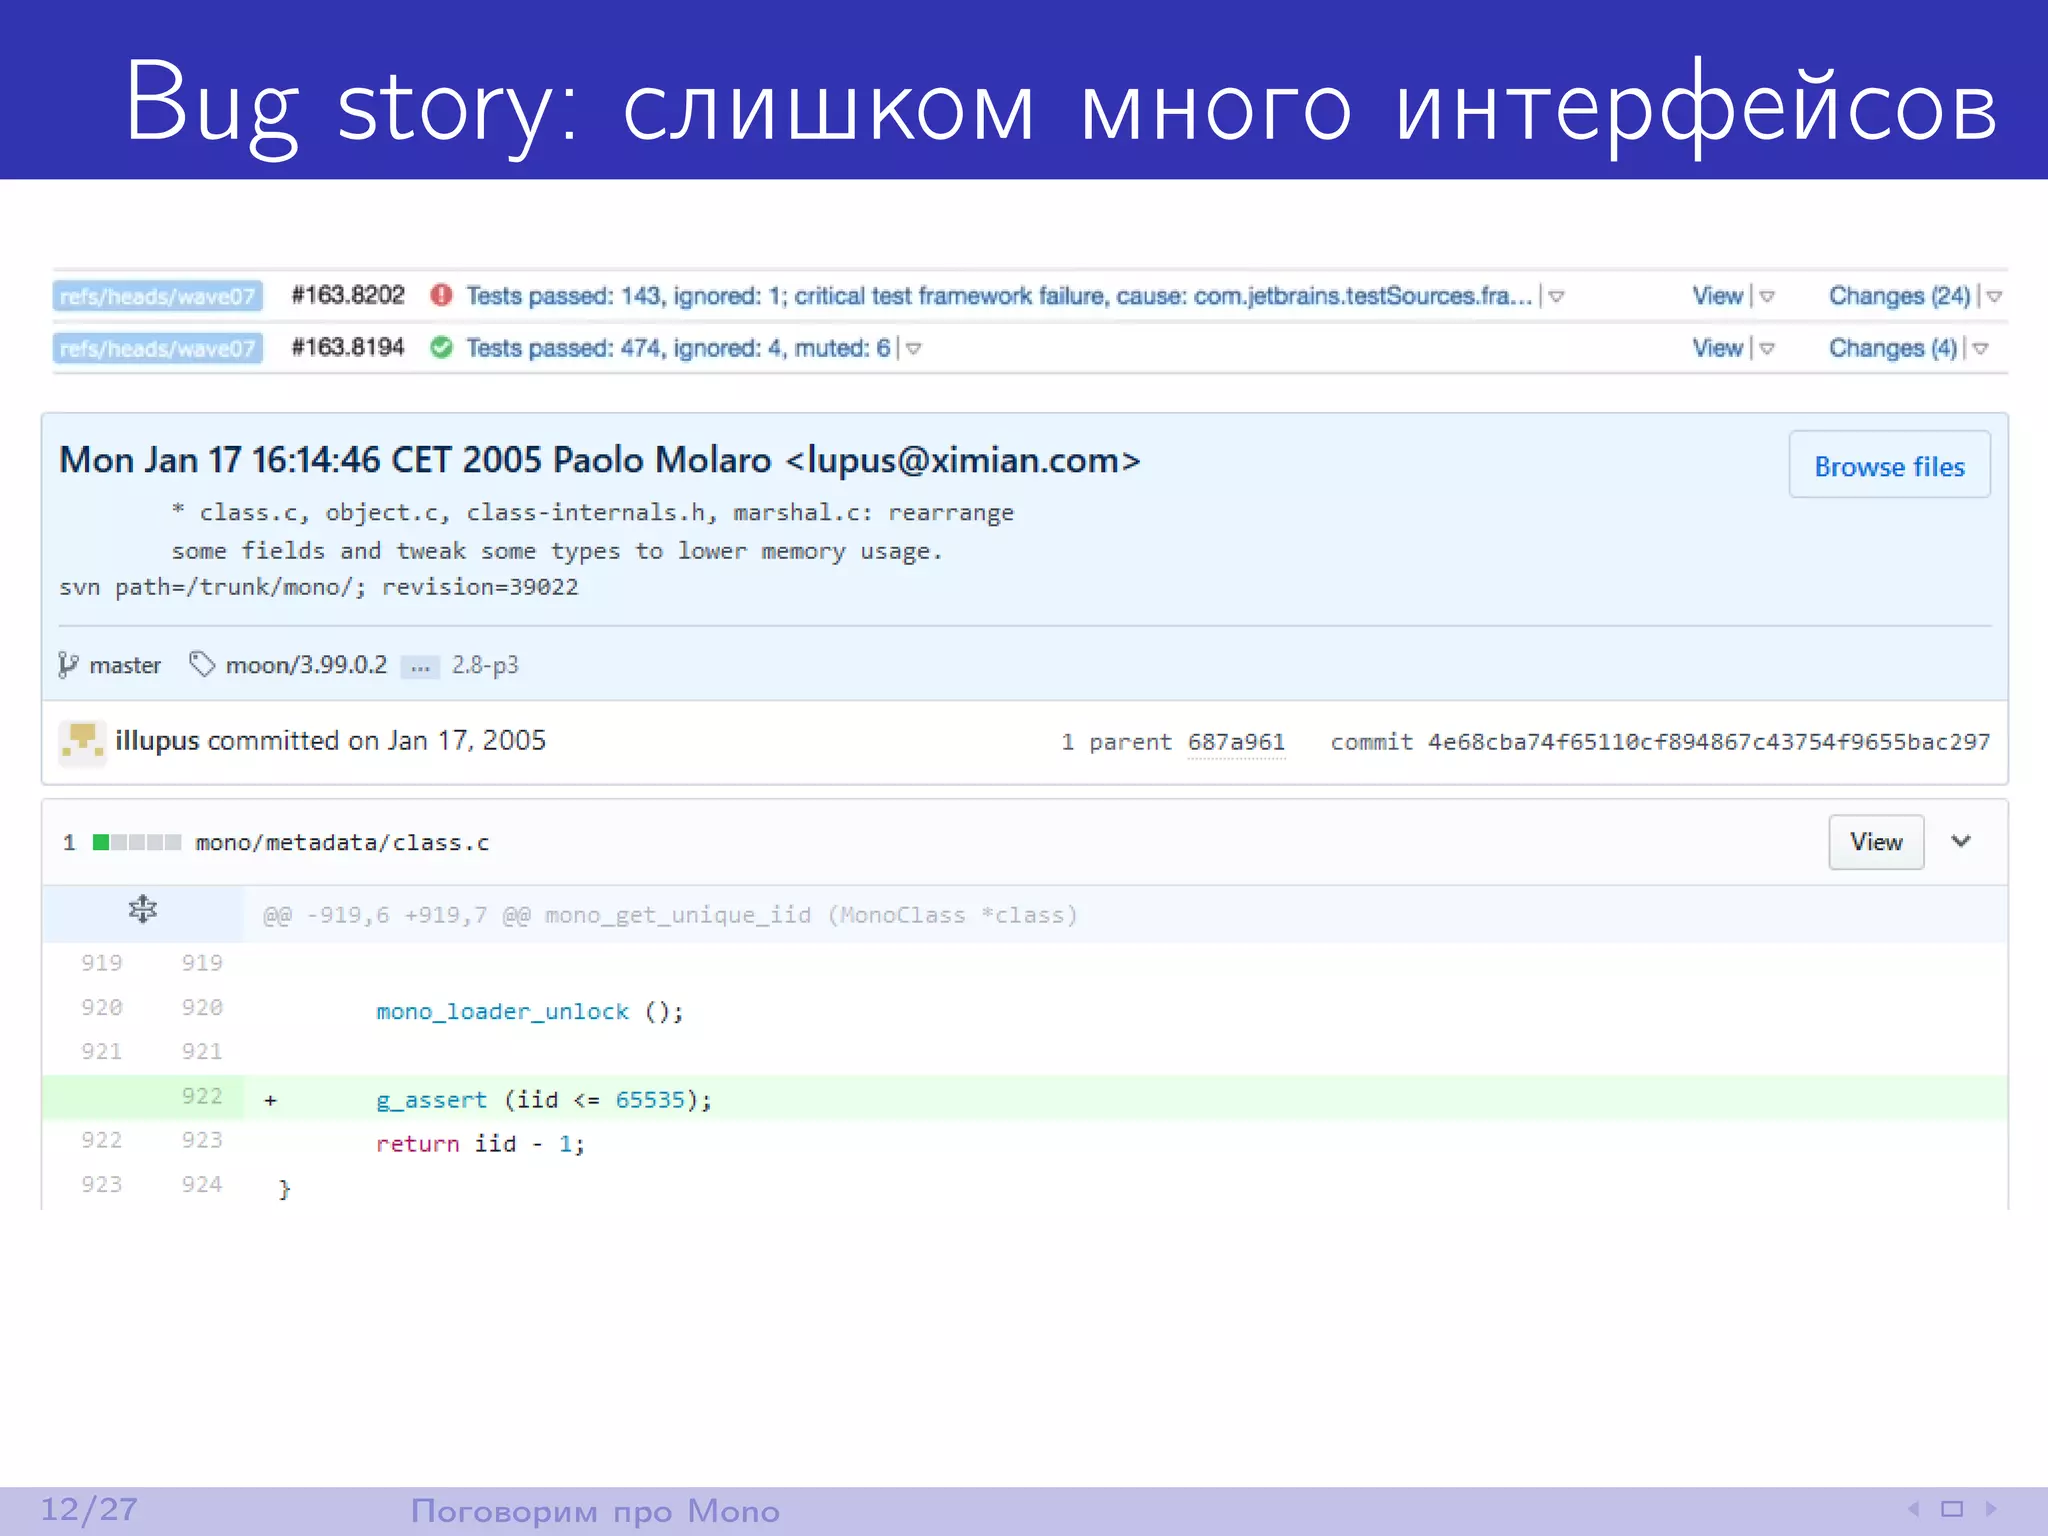Open dropdown after failed test status text
2048x1536 pixels.
[x=1557, y=296]
